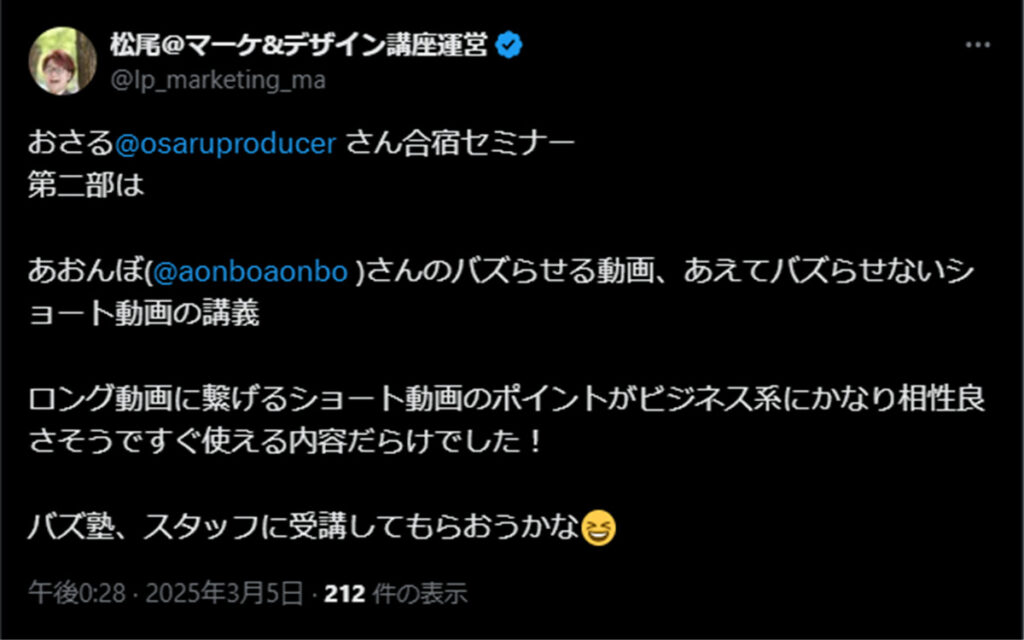Click the laughing emoji ending the tweet
This screenshot has width=1024, height=640.
[598, 528]
